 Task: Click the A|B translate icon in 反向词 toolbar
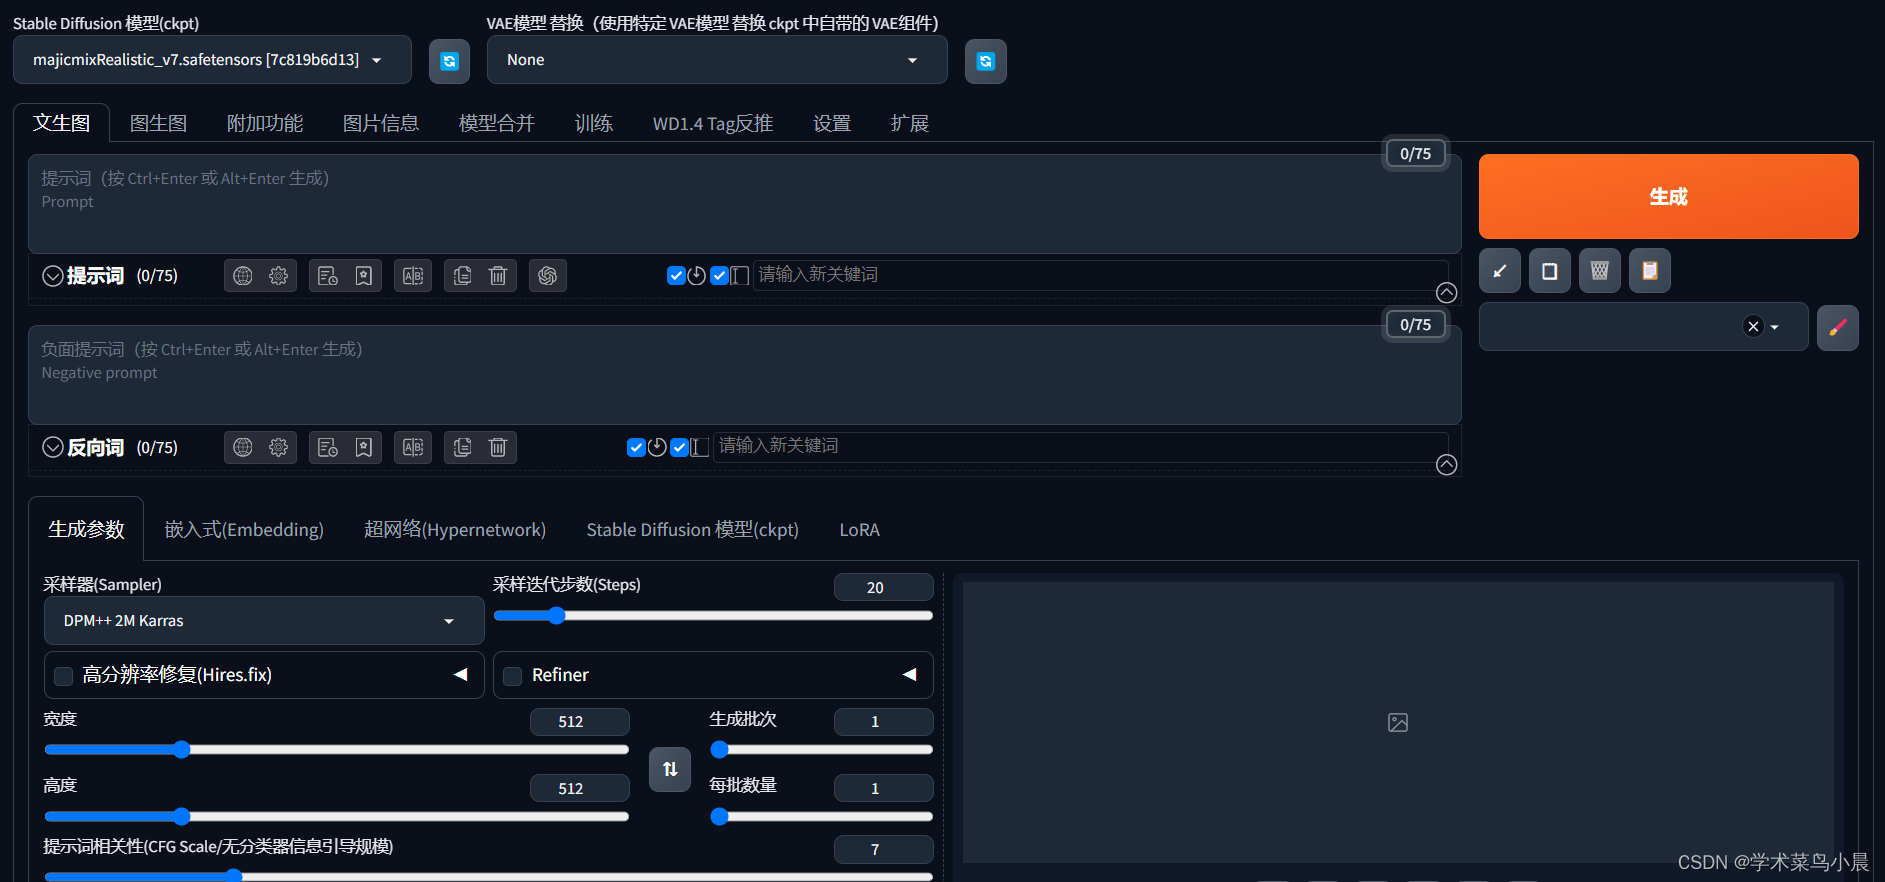(x=413, y=448)
